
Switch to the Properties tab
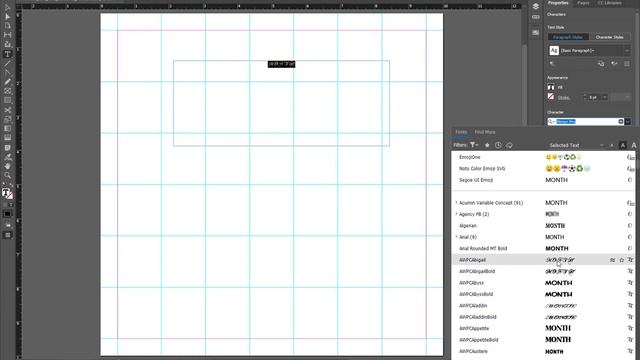coord(558,3)
